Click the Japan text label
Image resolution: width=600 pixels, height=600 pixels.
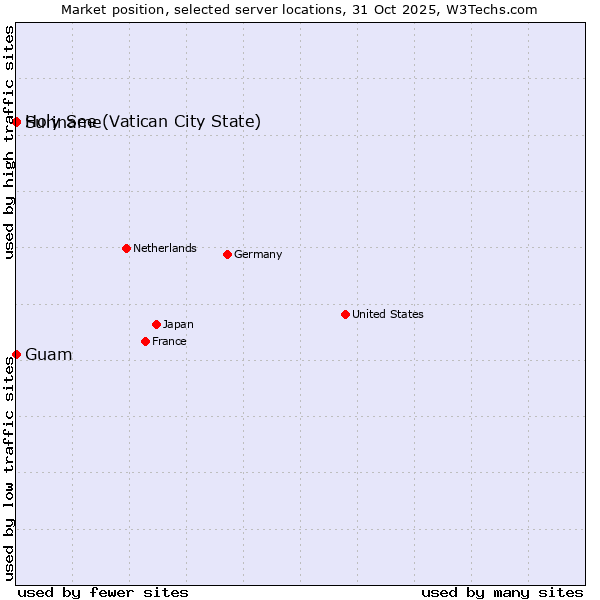[178, 324]
